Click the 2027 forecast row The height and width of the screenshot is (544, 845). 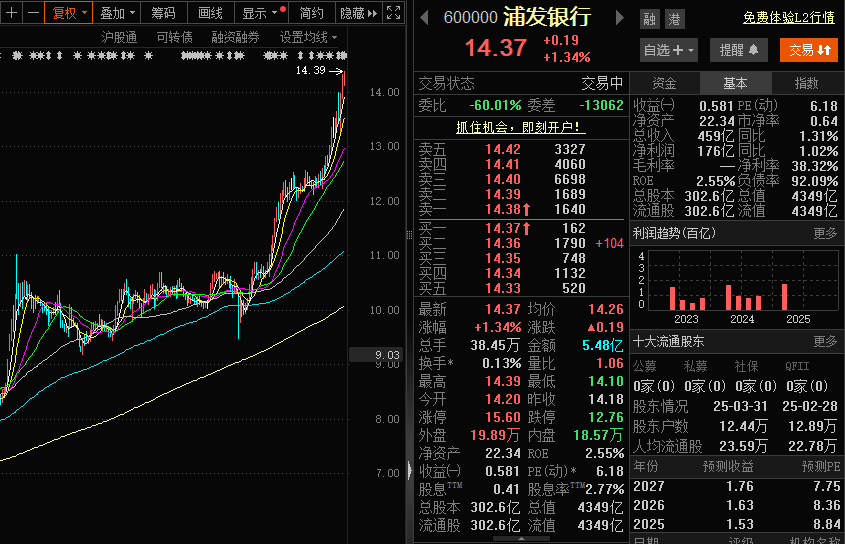(x=736, y=486)
